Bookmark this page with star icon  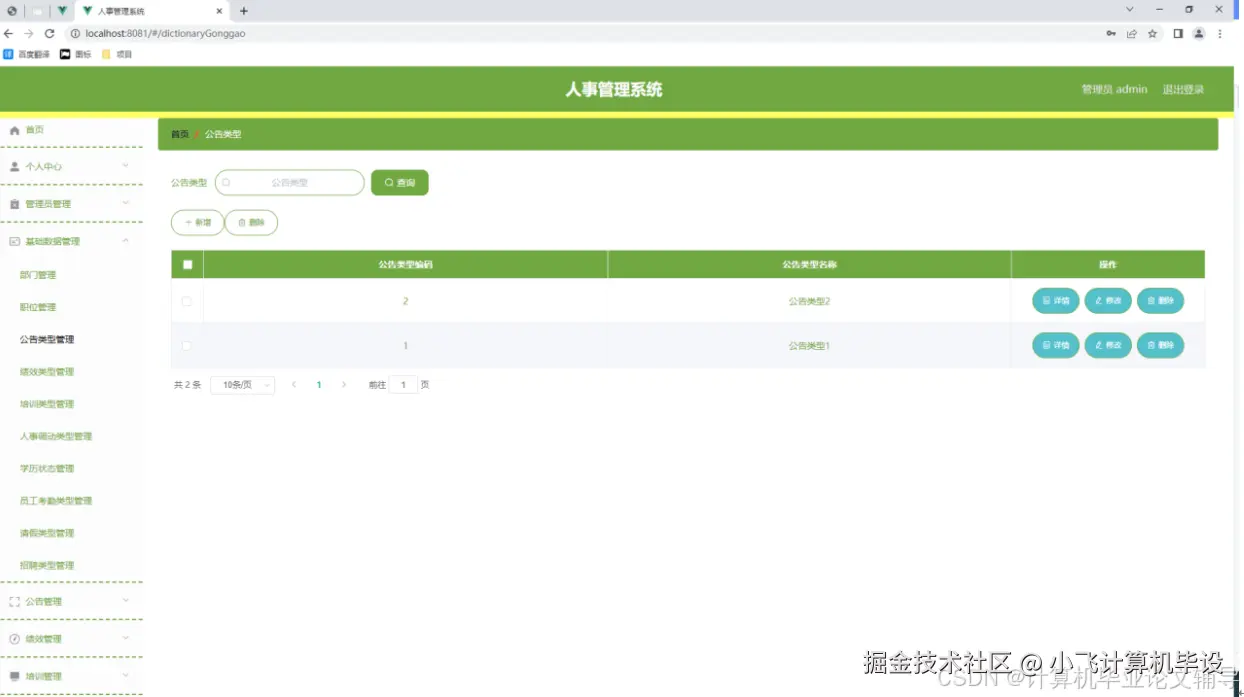point(1152,33)
